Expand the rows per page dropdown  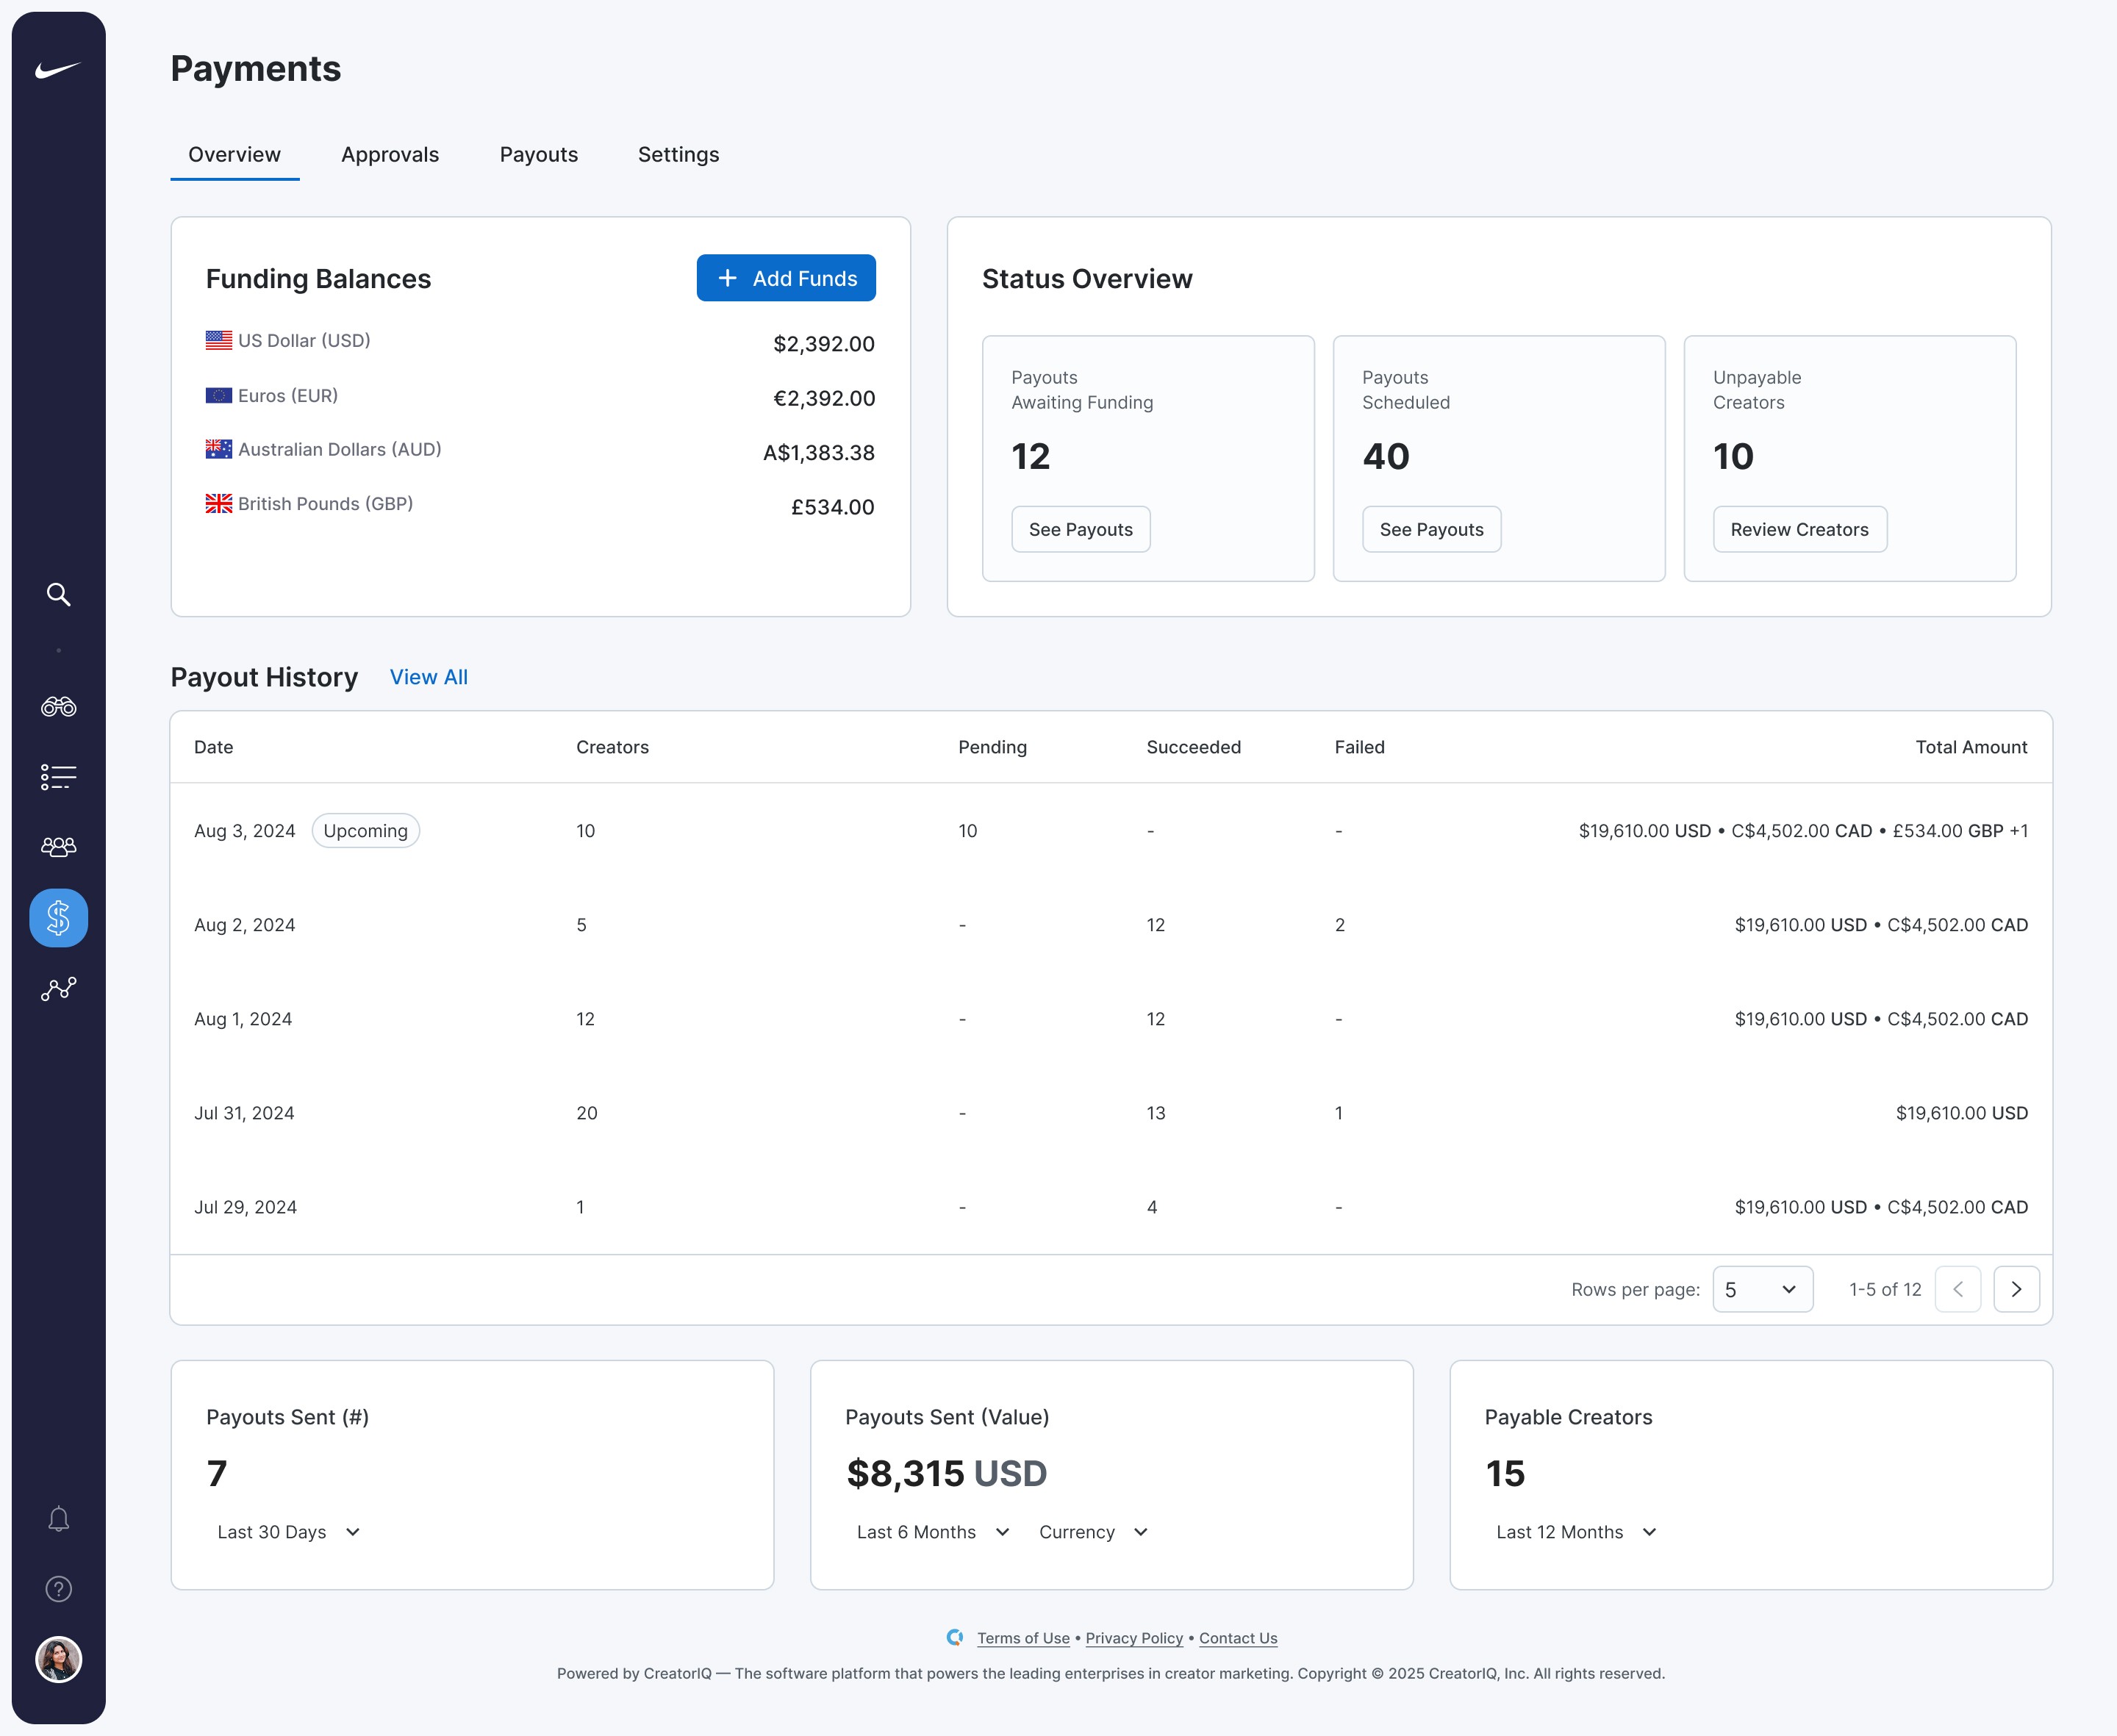pos(1761,1289)
